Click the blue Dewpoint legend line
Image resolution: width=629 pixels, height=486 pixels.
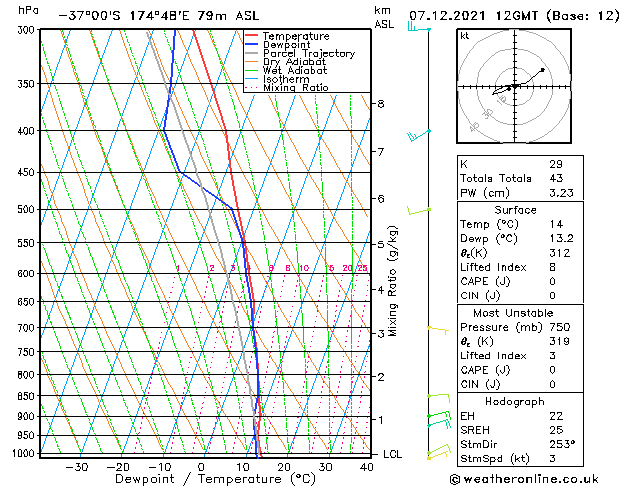point(251,44)
